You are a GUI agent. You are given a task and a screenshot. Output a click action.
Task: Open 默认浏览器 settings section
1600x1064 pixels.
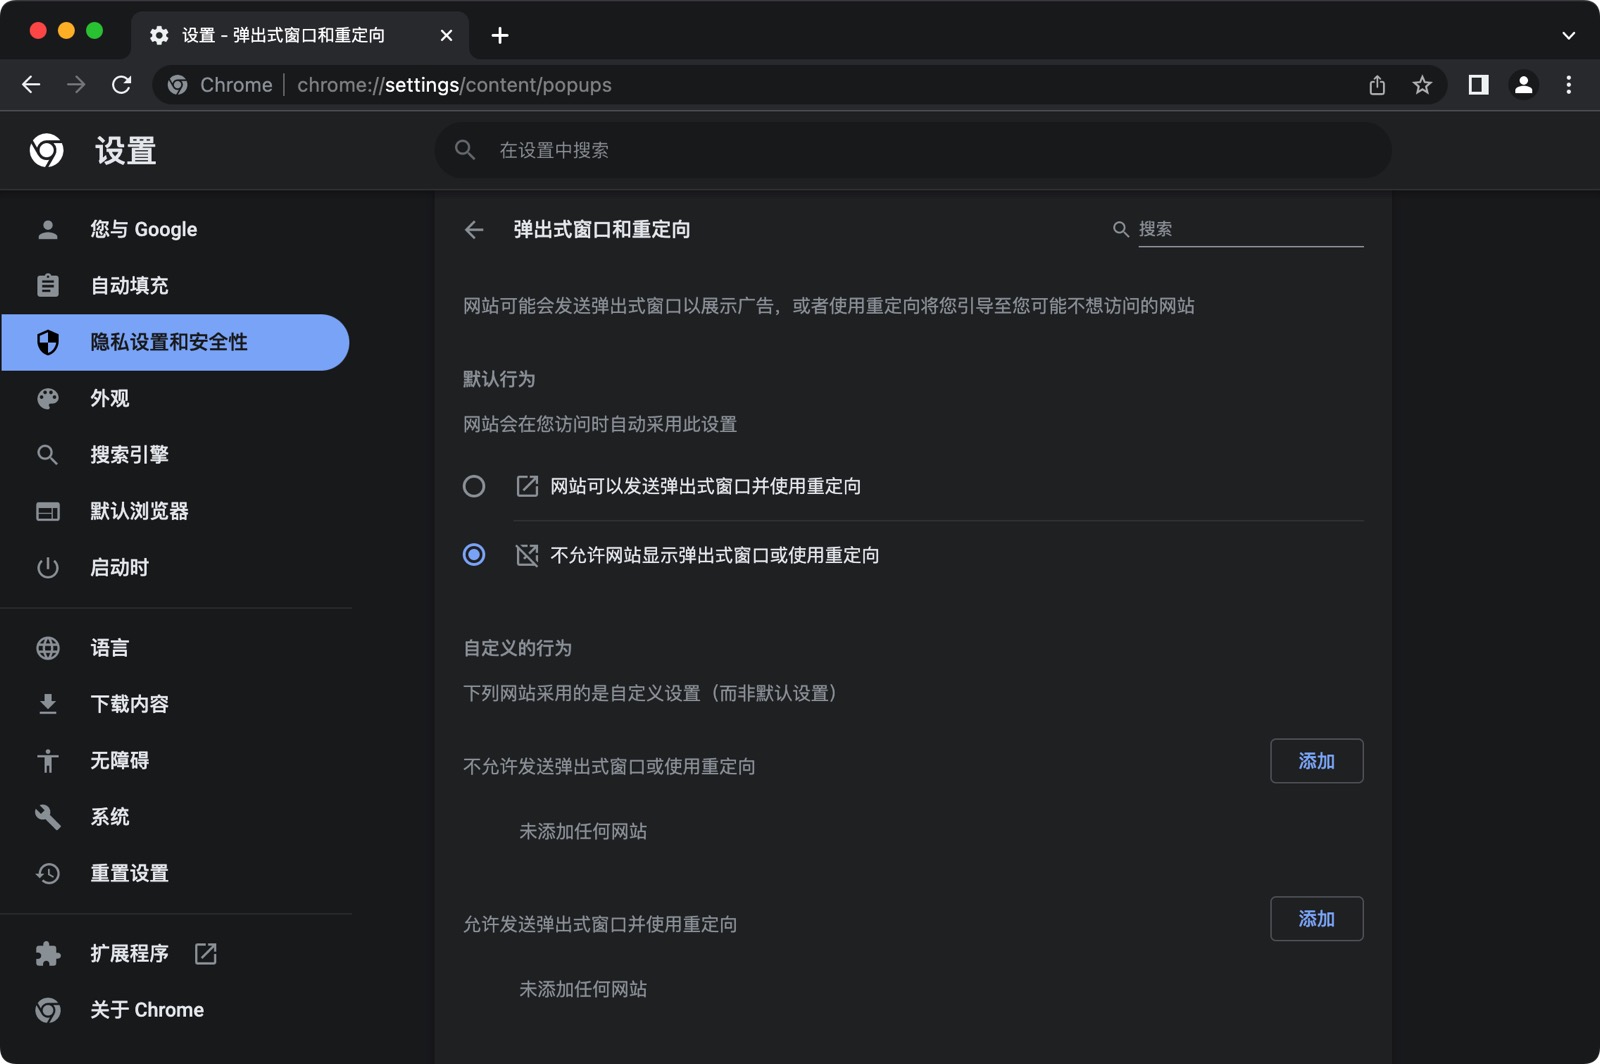pyautogui.click(x=176, y=511)
